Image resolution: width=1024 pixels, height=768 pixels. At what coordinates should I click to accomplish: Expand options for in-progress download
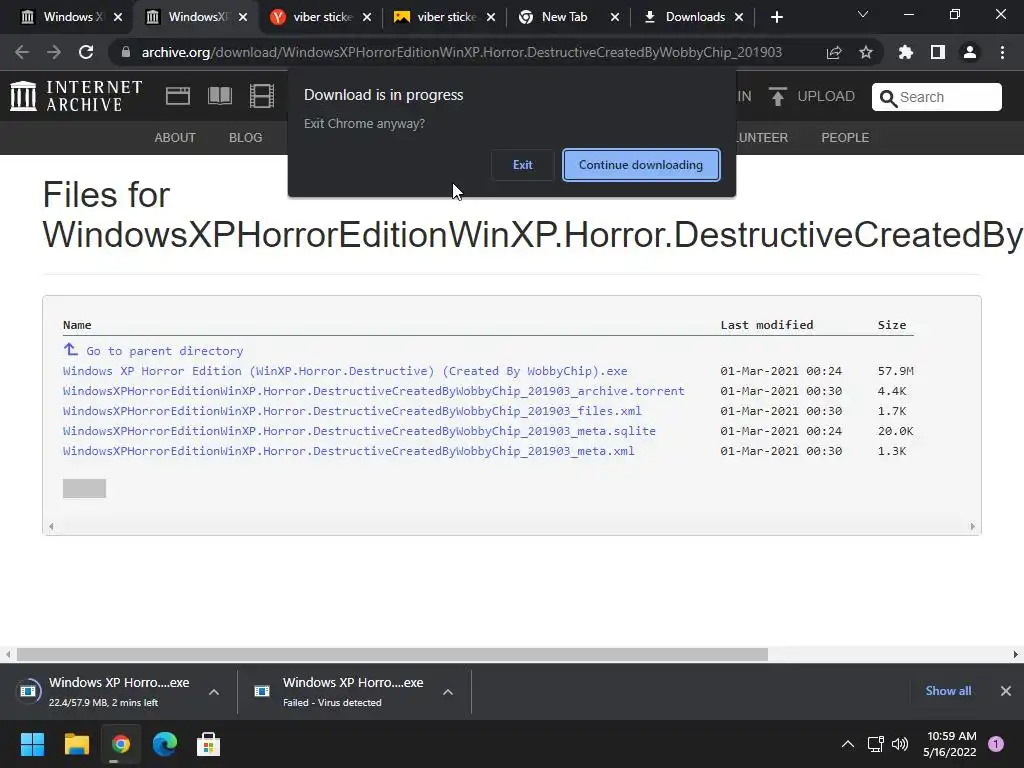214,692
